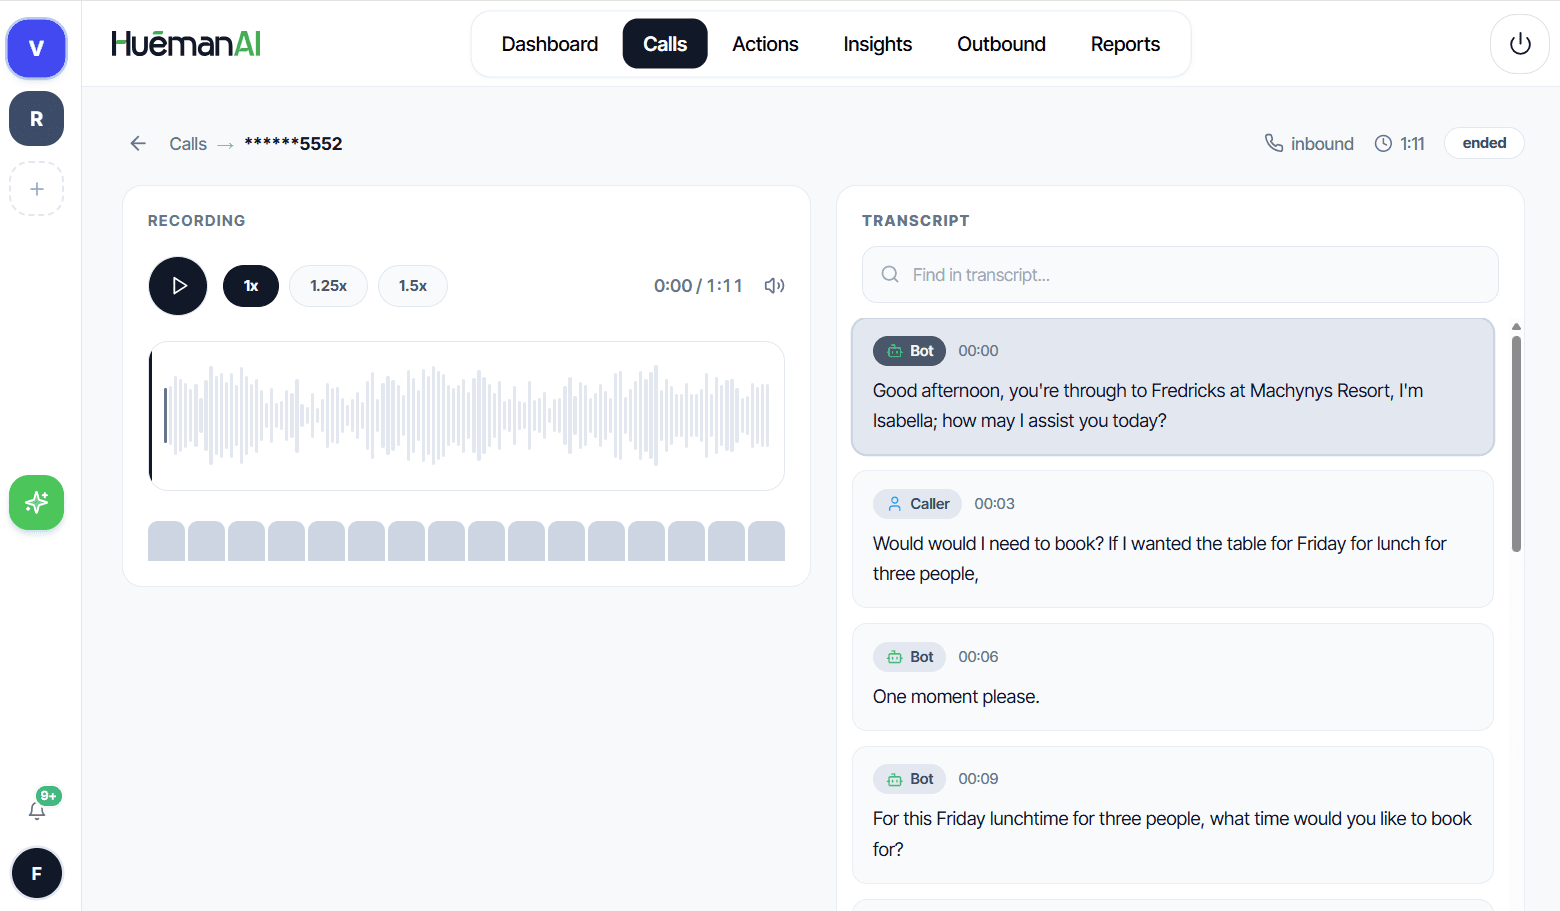Click the HuemanAI logo

click(x=186, y=44)
